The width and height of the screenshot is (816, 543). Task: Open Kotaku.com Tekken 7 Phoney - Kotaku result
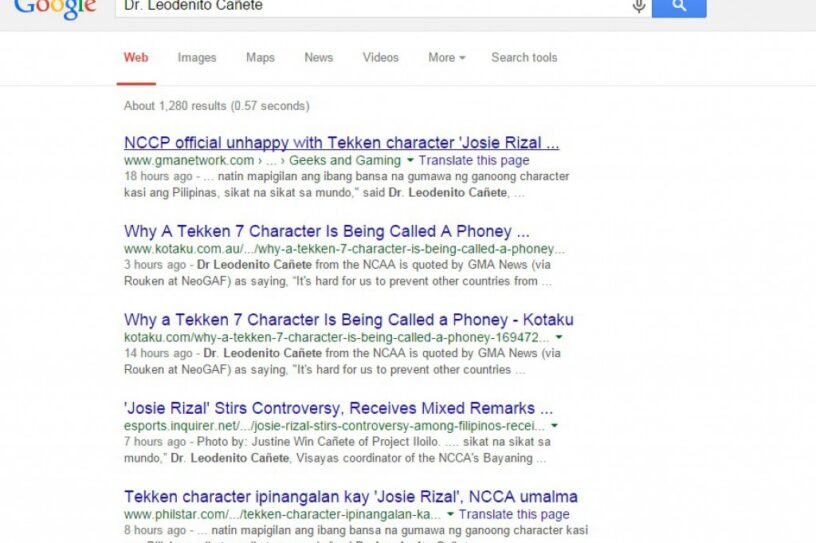tap(349, 320)
